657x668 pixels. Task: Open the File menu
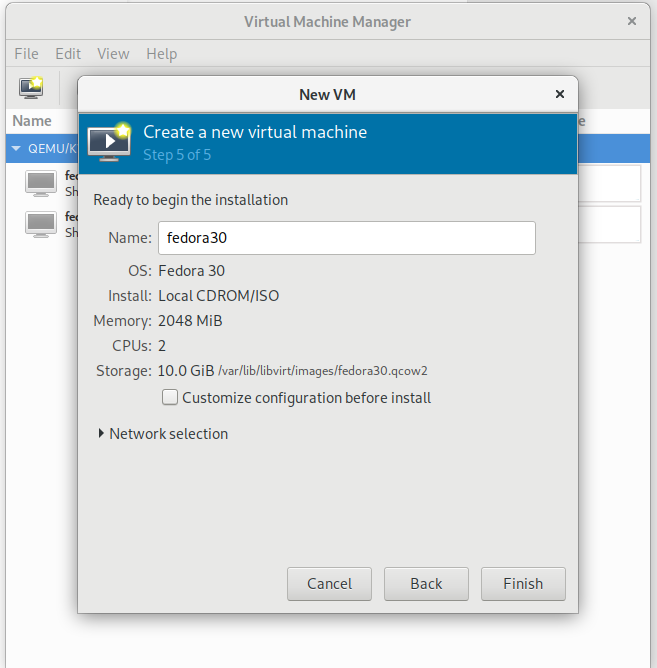pos(27,54)
